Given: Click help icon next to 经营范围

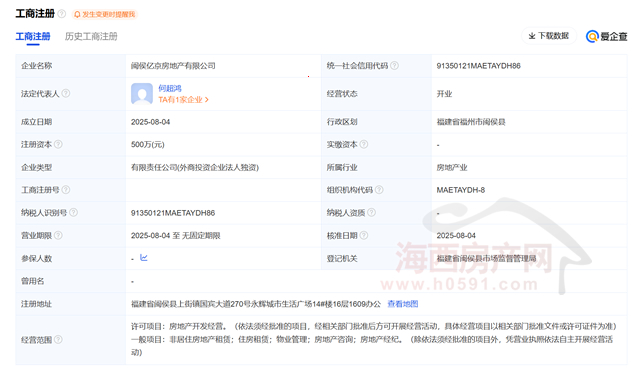Looking at the screenshot, I should 58,339.
